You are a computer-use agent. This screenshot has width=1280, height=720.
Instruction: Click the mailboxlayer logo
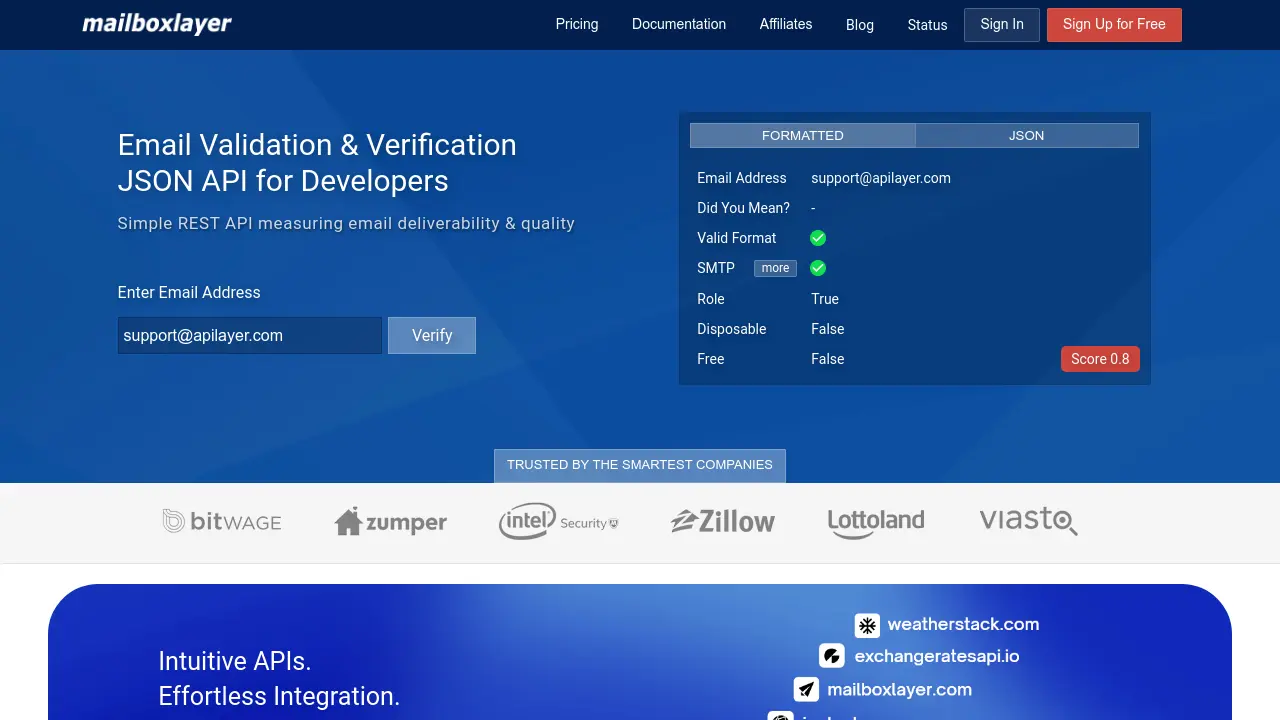[x=157, y=24]
